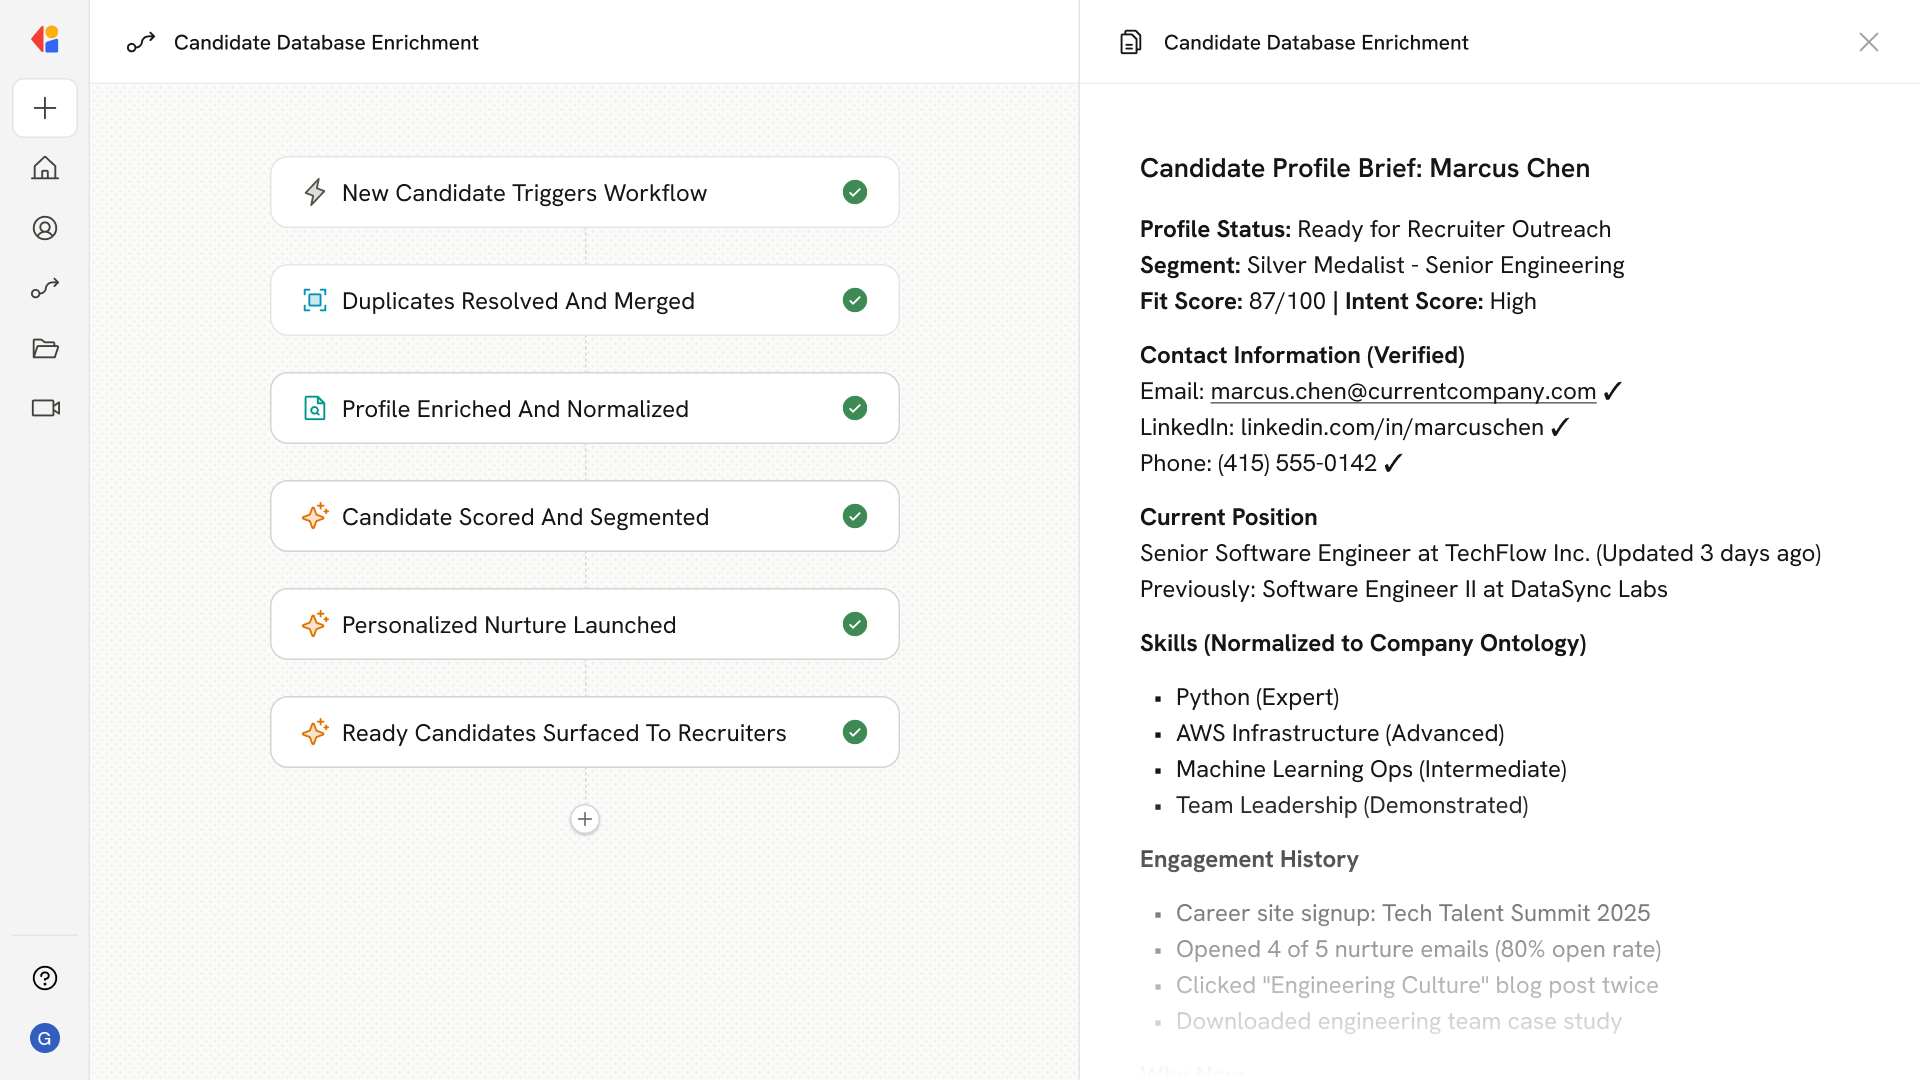The height and width of the screenshot is (1080, 1920).
Task: Click the app logo at top left
Action: click(x=45, y=40)
